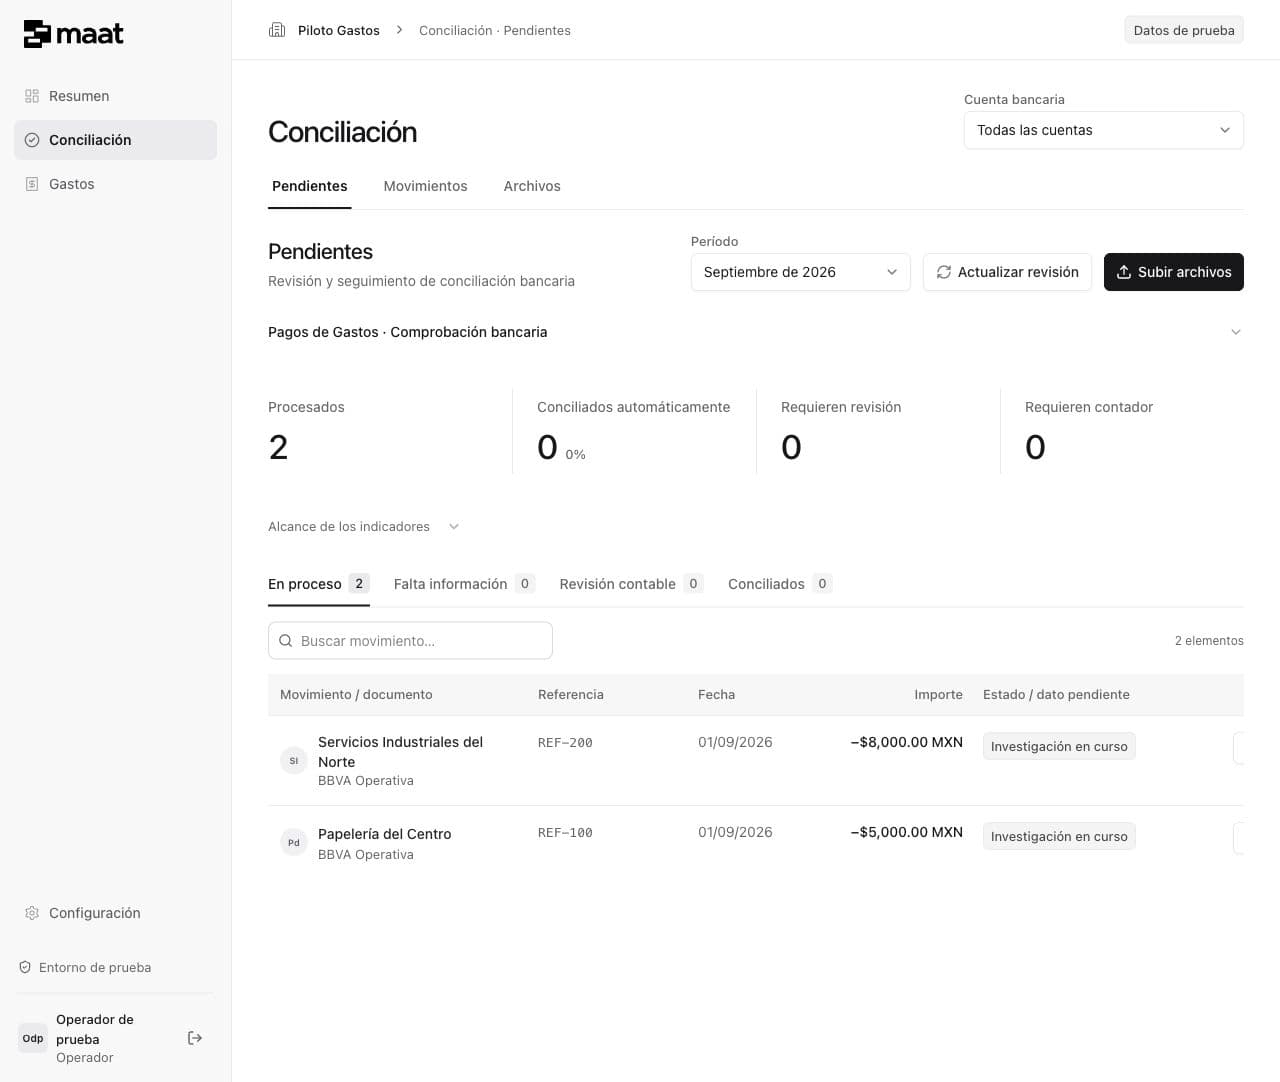Click the search magnifier icon

pyautogui.click(x=286, y=641)
